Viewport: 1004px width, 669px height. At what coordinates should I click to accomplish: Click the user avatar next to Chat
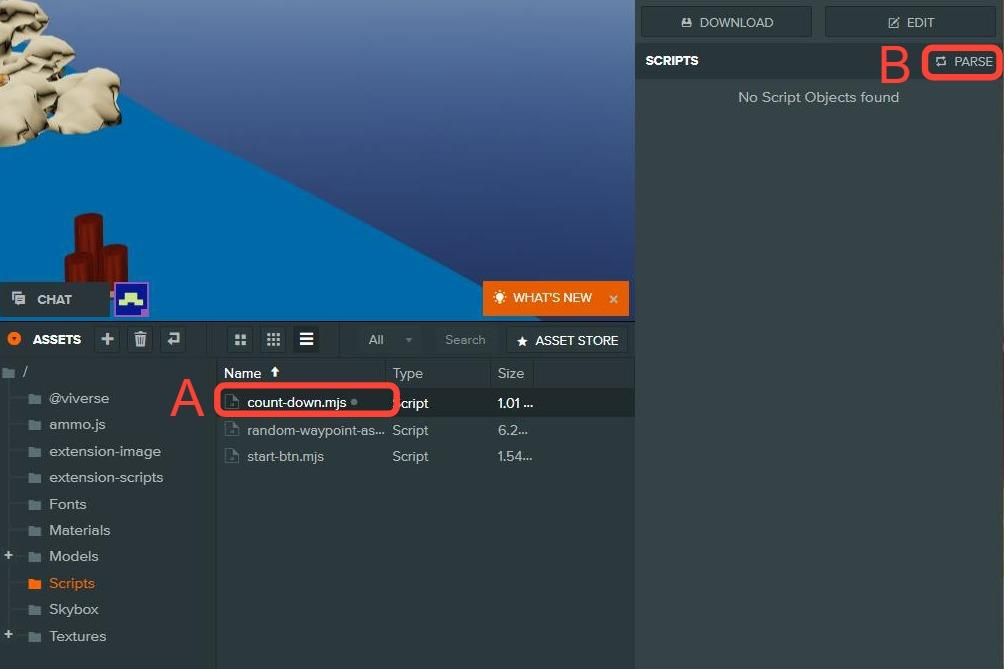132,299
